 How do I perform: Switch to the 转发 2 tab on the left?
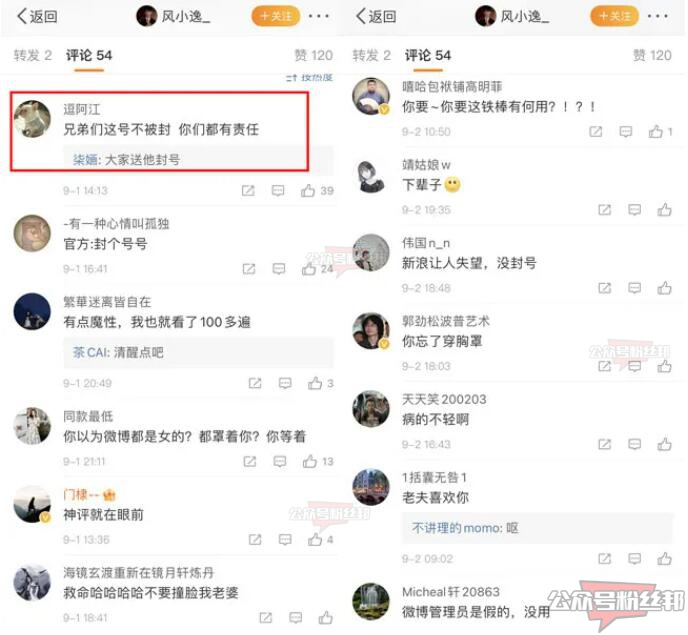point(32,55)
